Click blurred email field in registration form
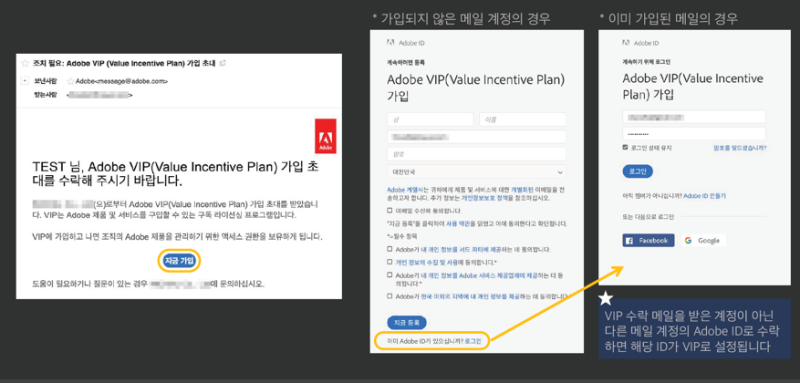 [x=477, y=137]
